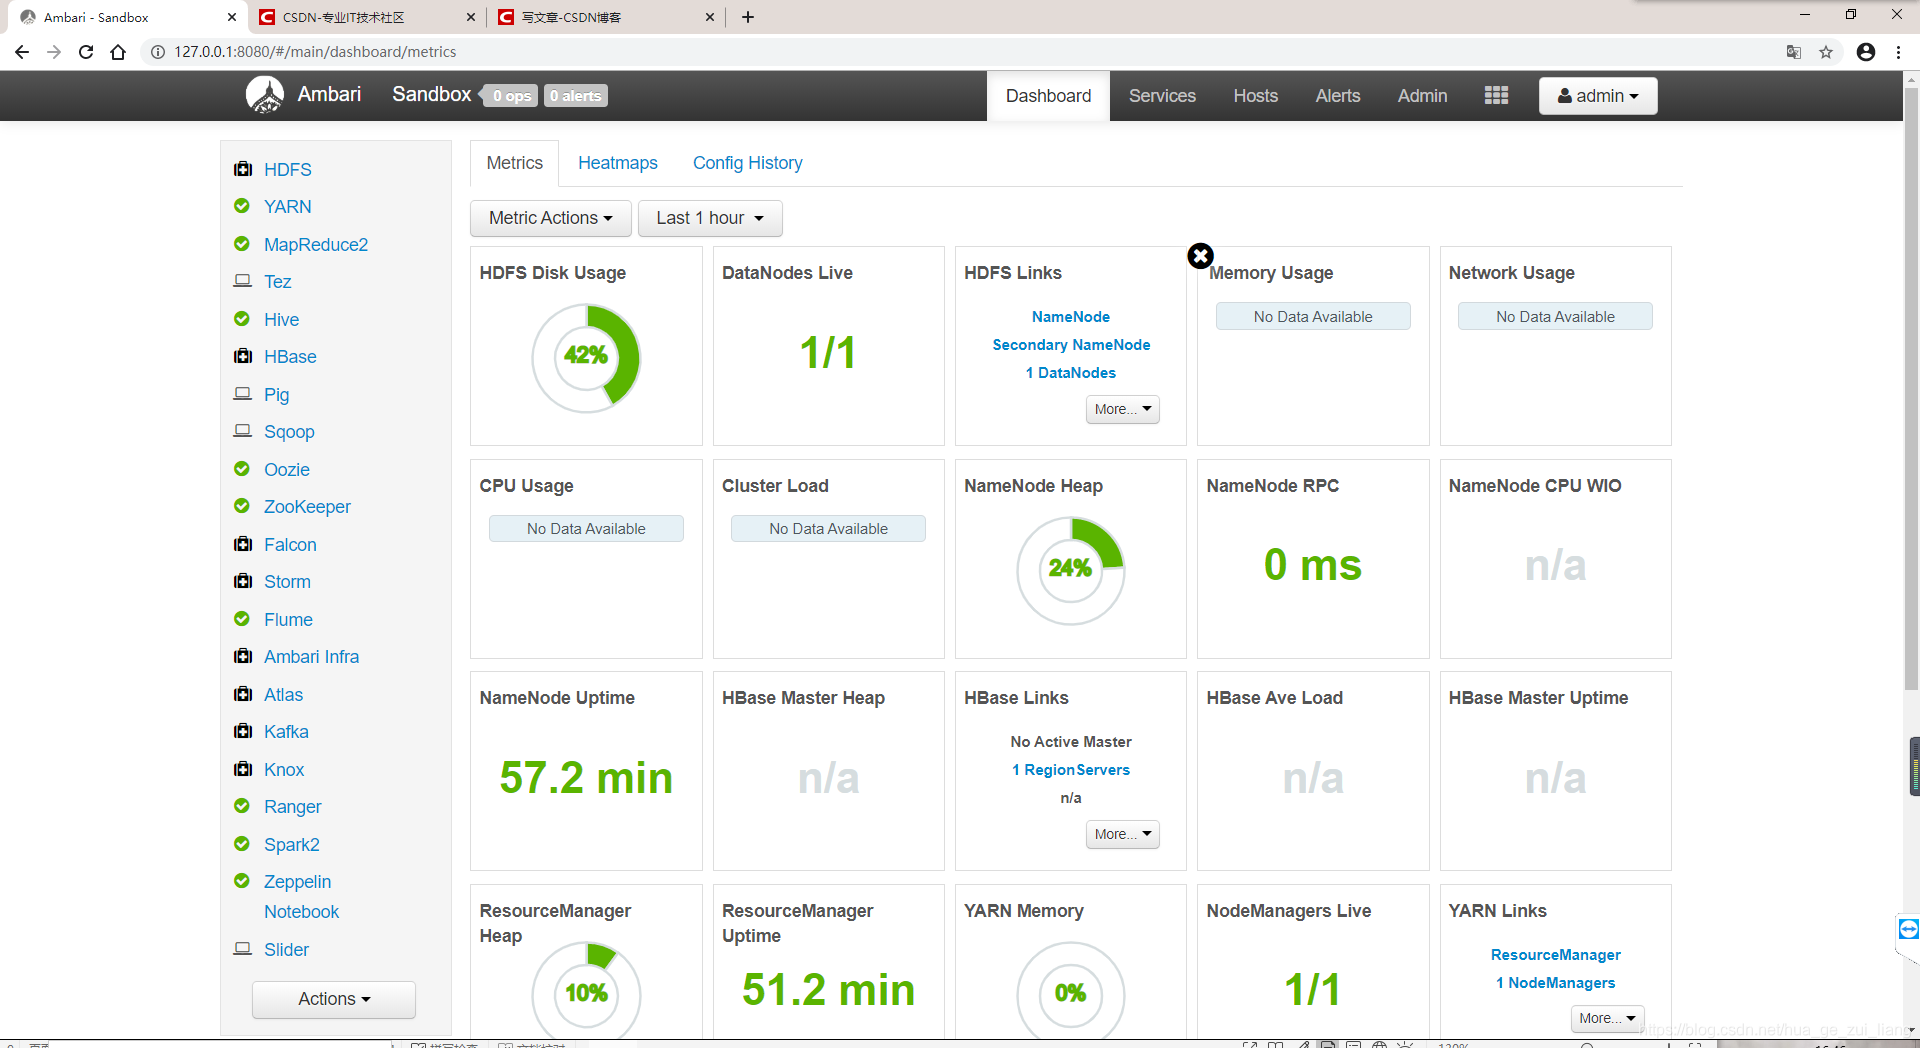Remove the HDFS Links widget with X icon
Viewport: 1920px width, 1048px height.
(x=1200, y=256)
